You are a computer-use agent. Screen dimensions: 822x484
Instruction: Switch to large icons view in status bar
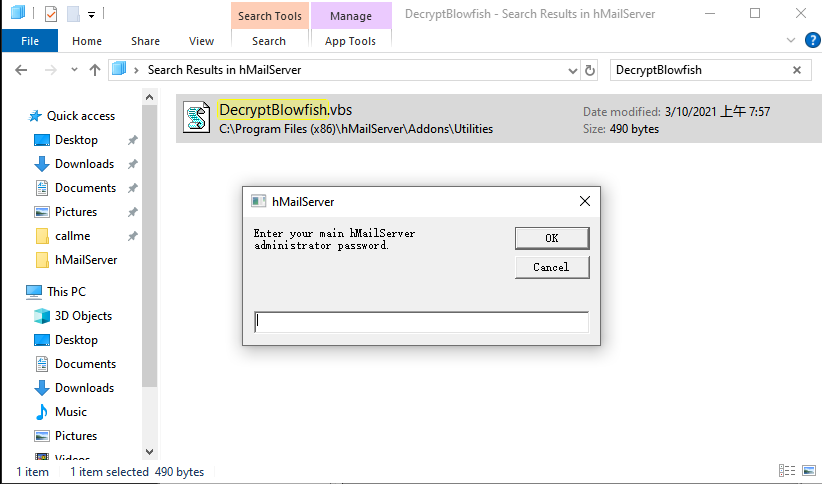click(x=809, y=471)
